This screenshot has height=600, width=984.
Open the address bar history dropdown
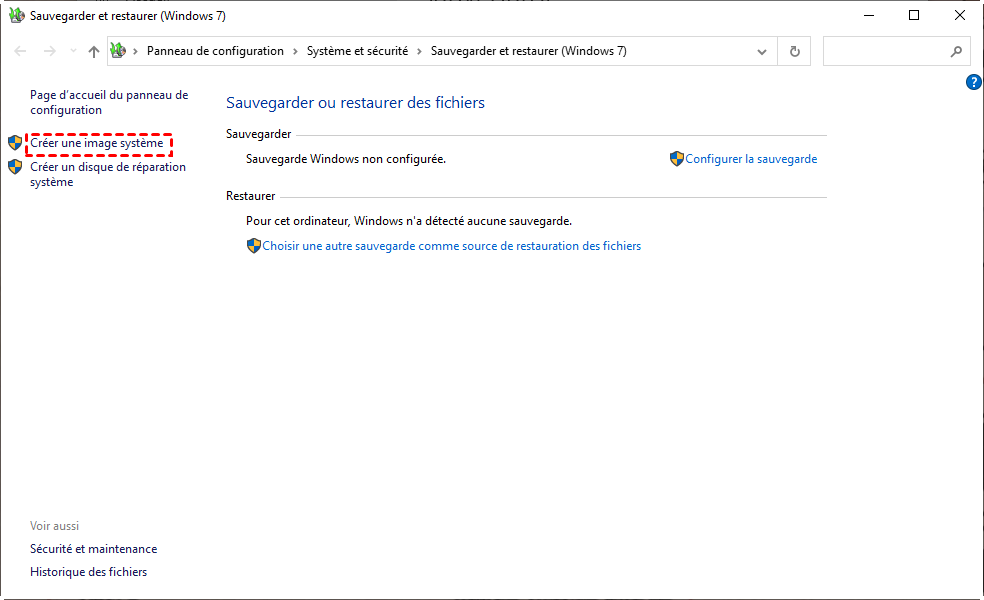point(762,51)
